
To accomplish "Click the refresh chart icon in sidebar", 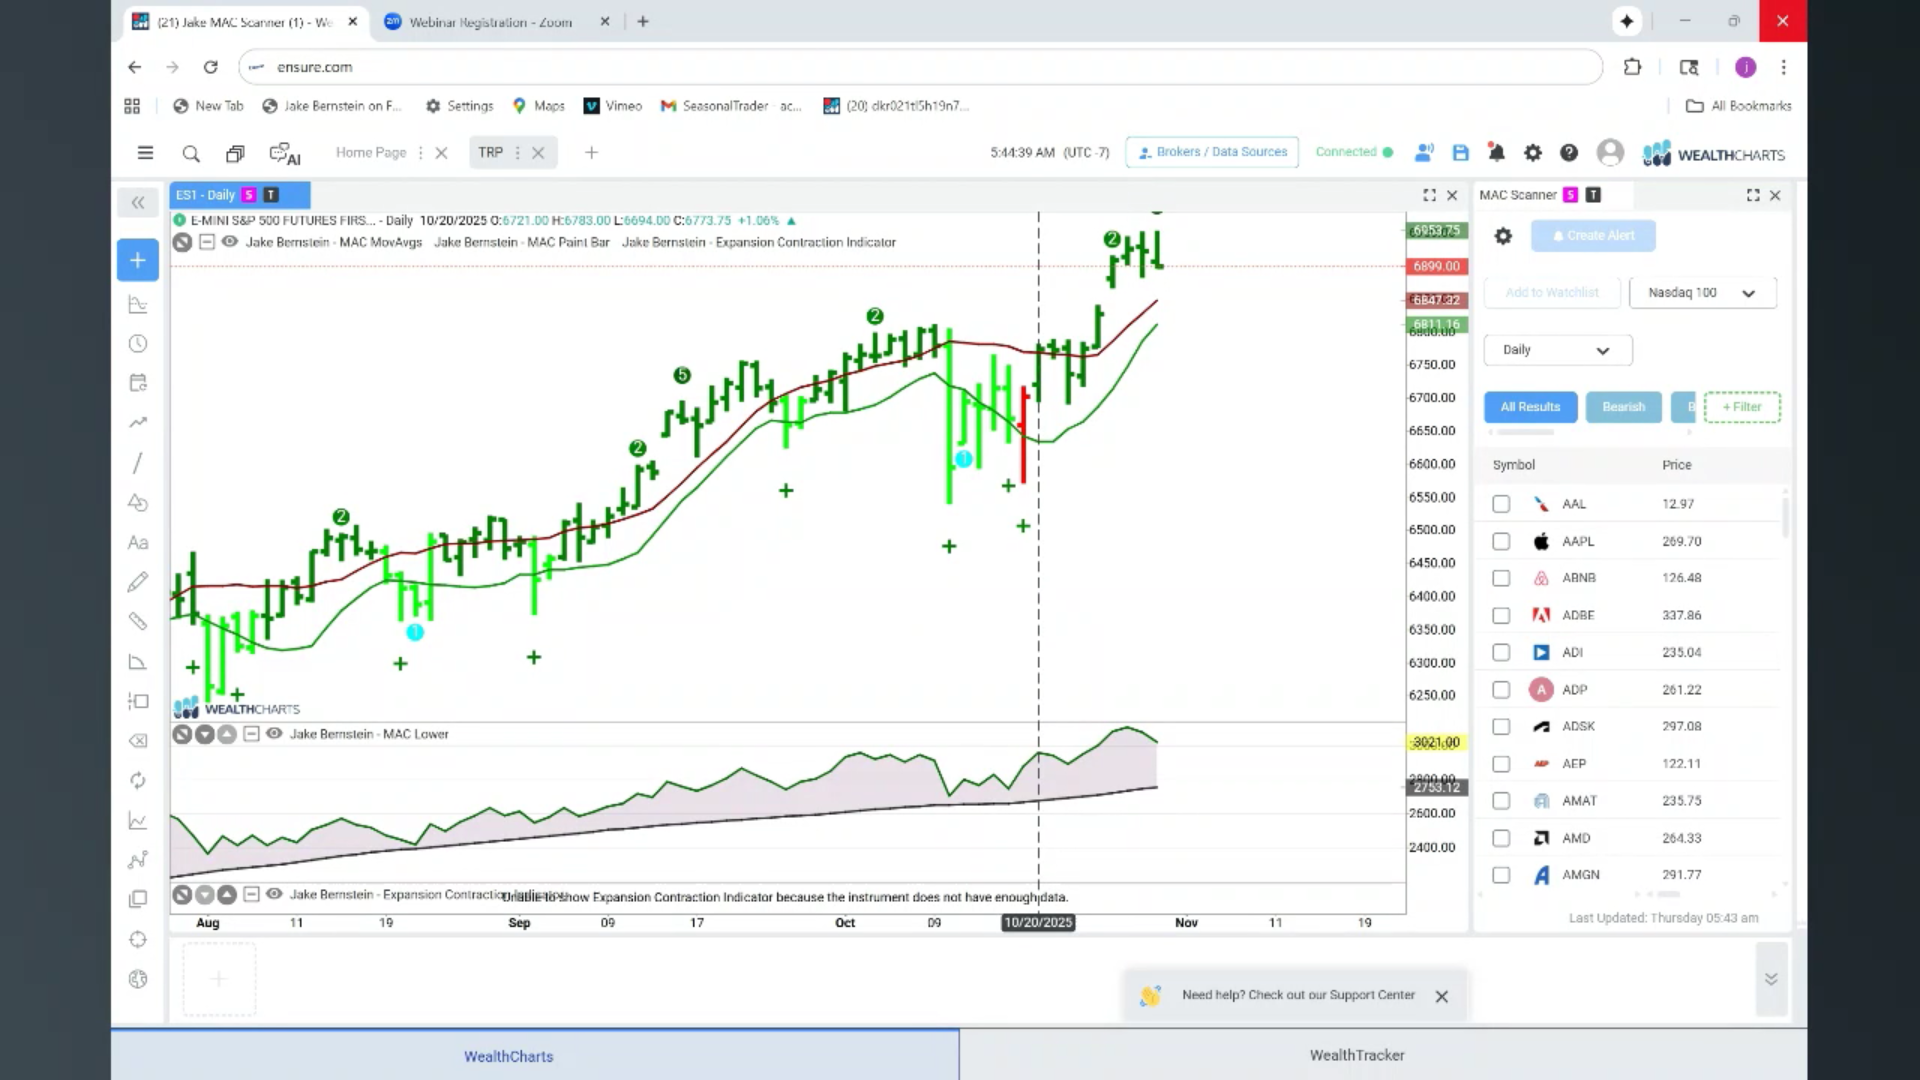I will click(x=138, y=781).
